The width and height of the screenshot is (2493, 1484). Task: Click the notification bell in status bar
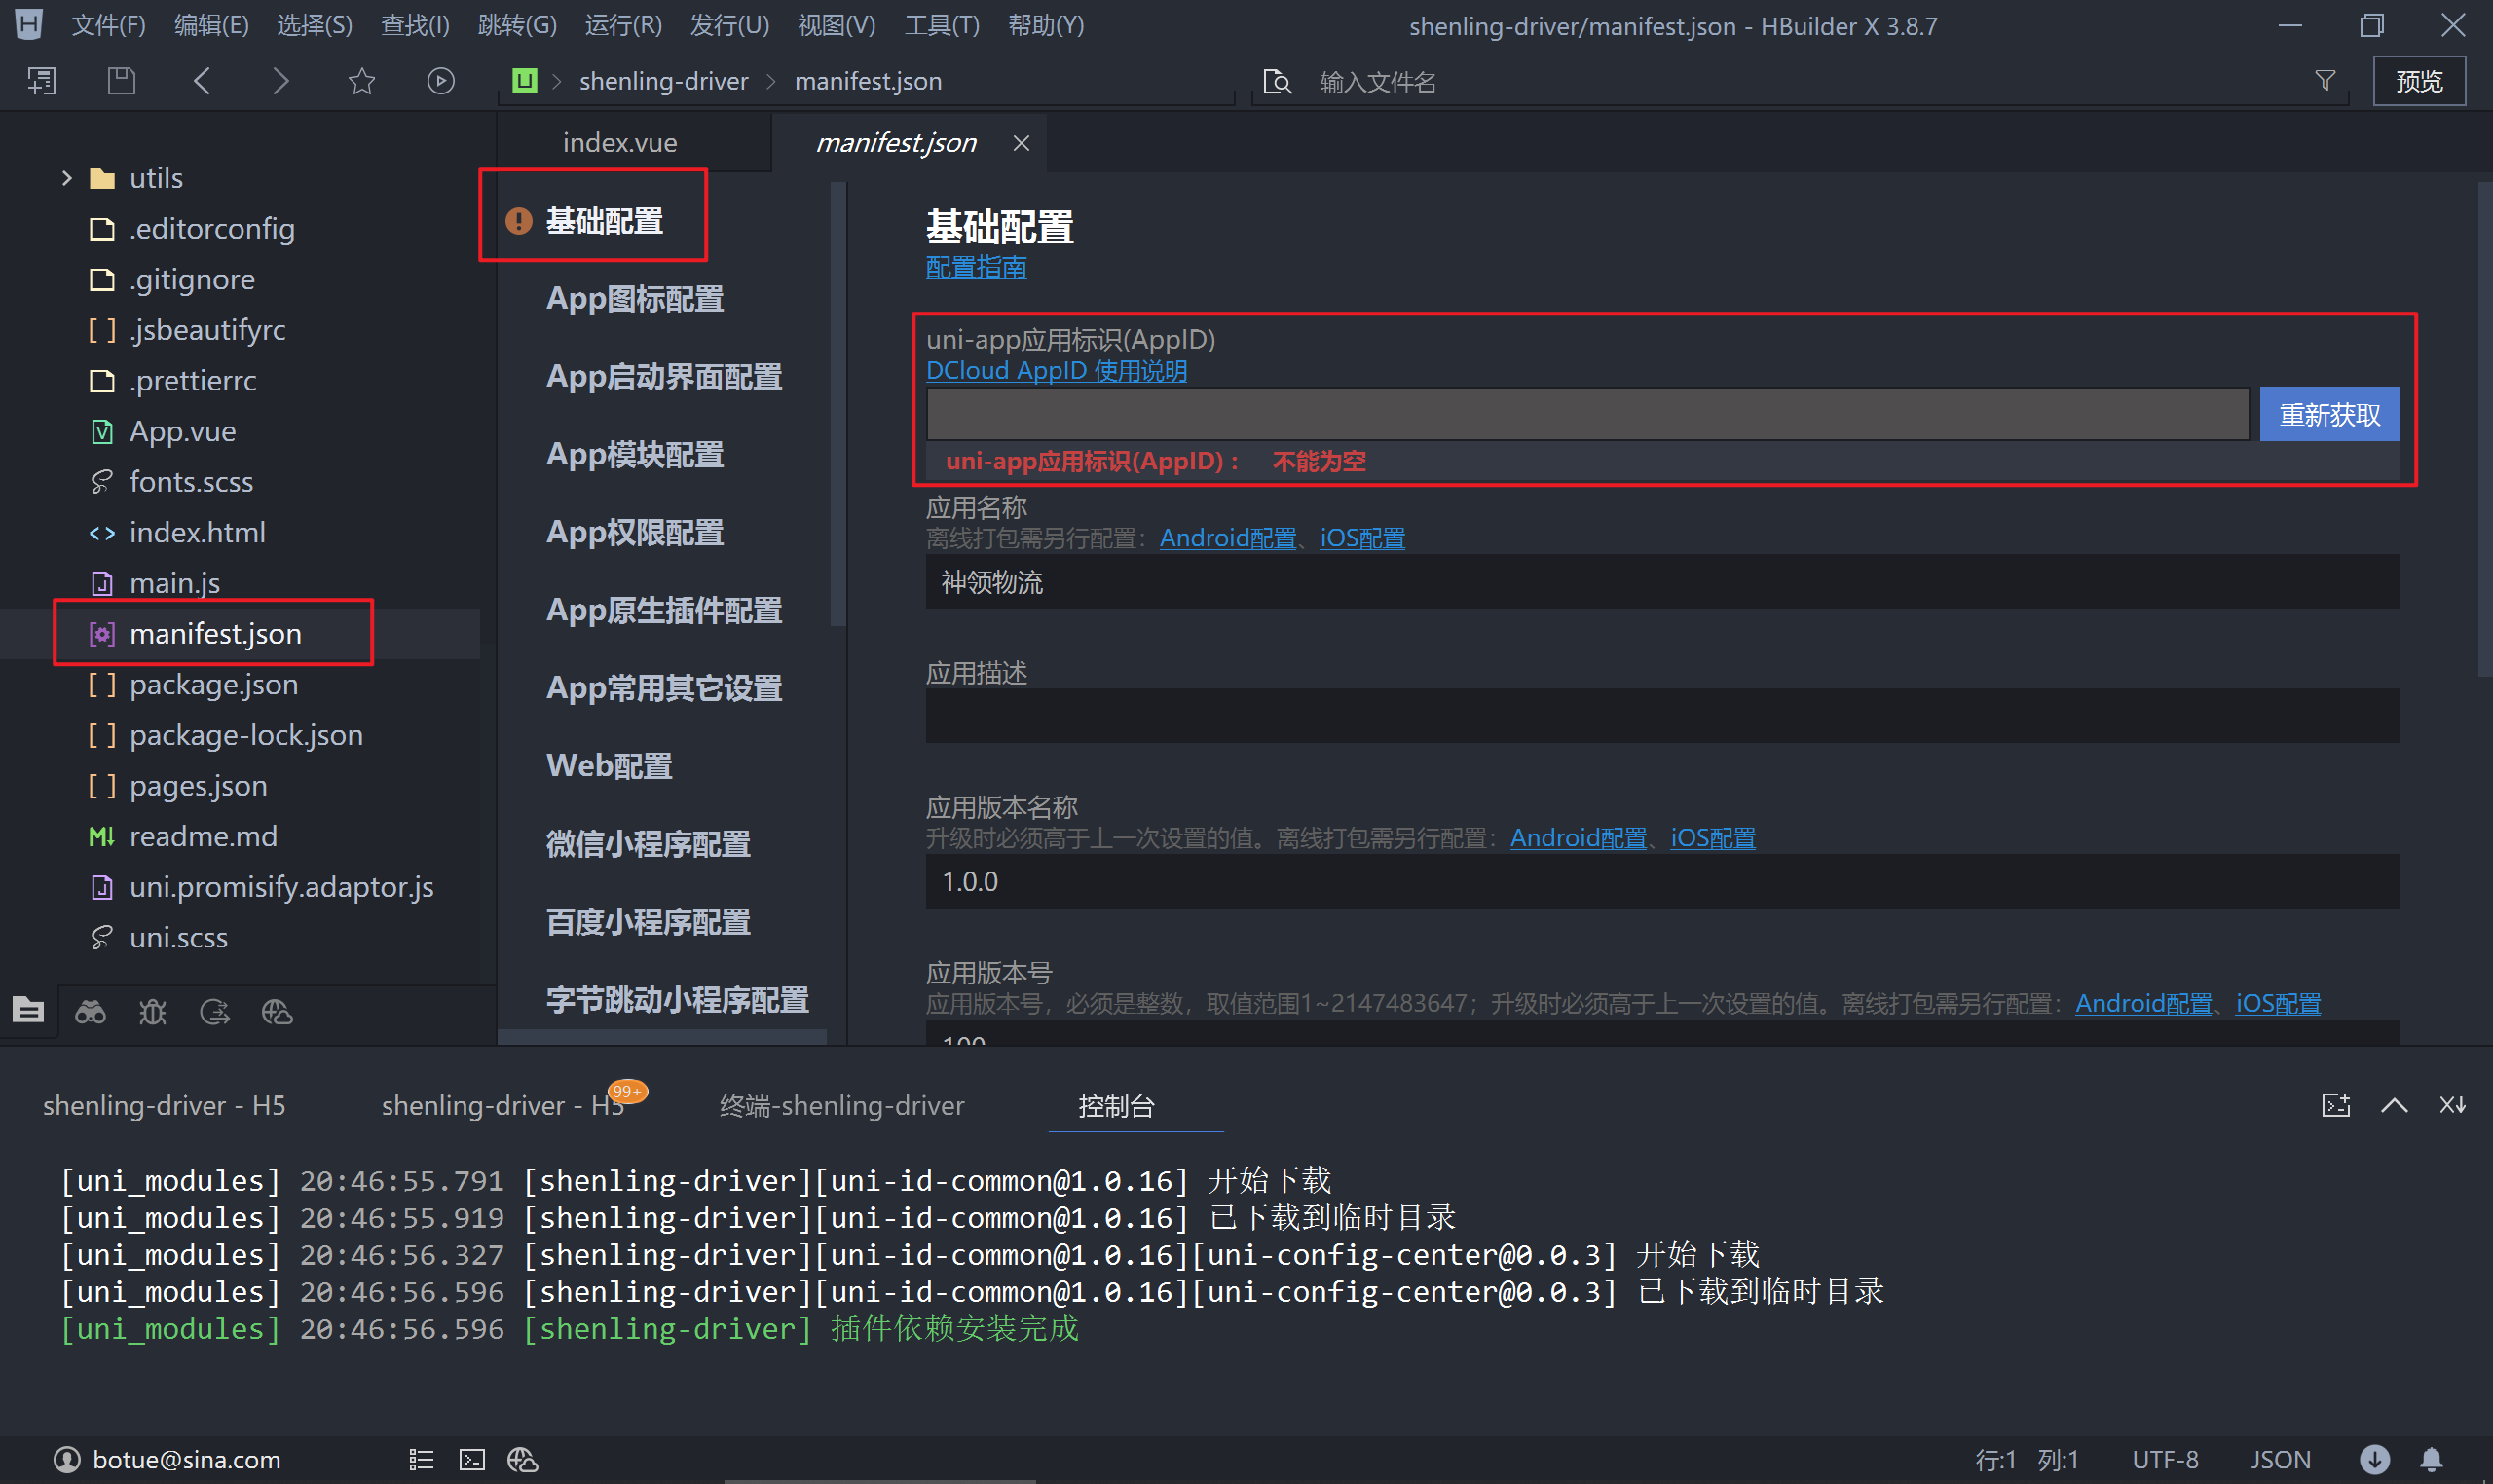pos(2432,1460)
